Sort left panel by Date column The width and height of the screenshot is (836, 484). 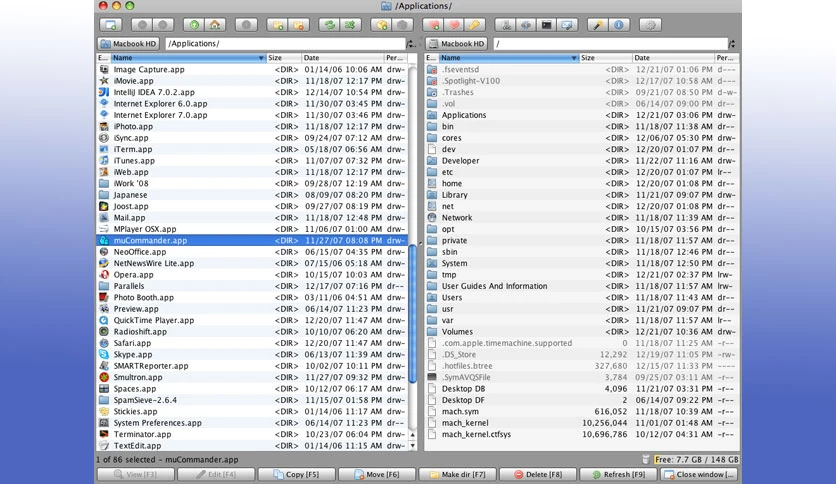click(x=342, y=58)
